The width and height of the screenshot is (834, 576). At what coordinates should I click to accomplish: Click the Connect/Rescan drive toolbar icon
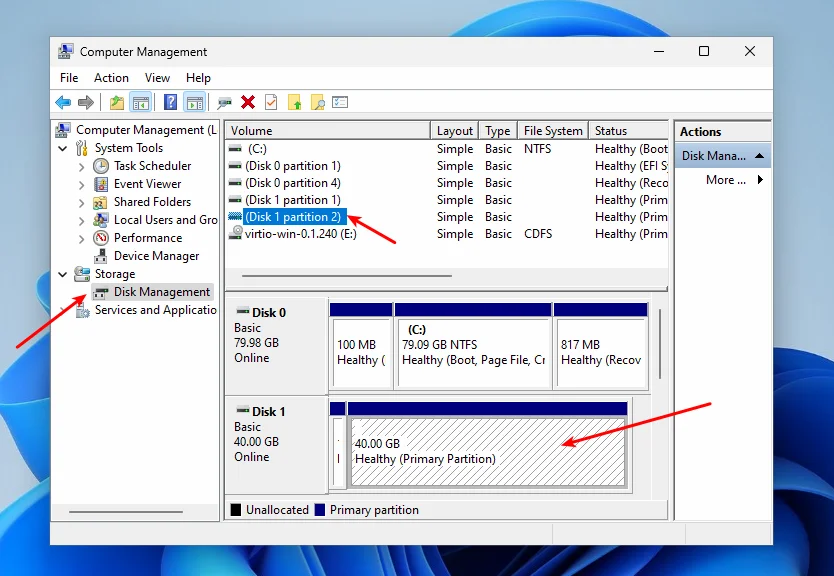[224, 102]
